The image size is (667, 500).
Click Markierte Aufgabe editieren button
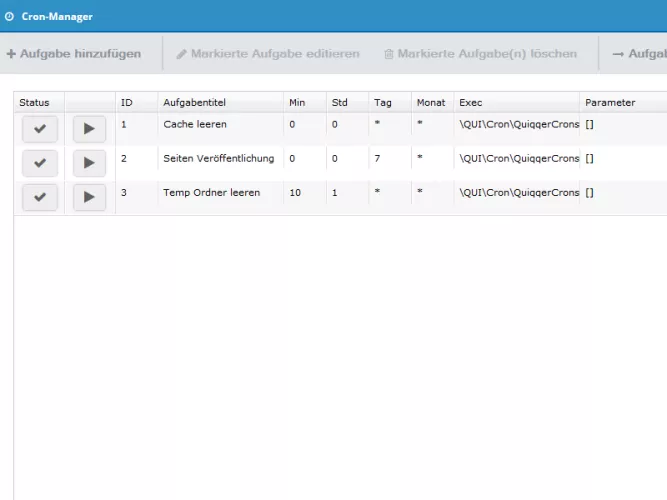[x=268, y=53]
